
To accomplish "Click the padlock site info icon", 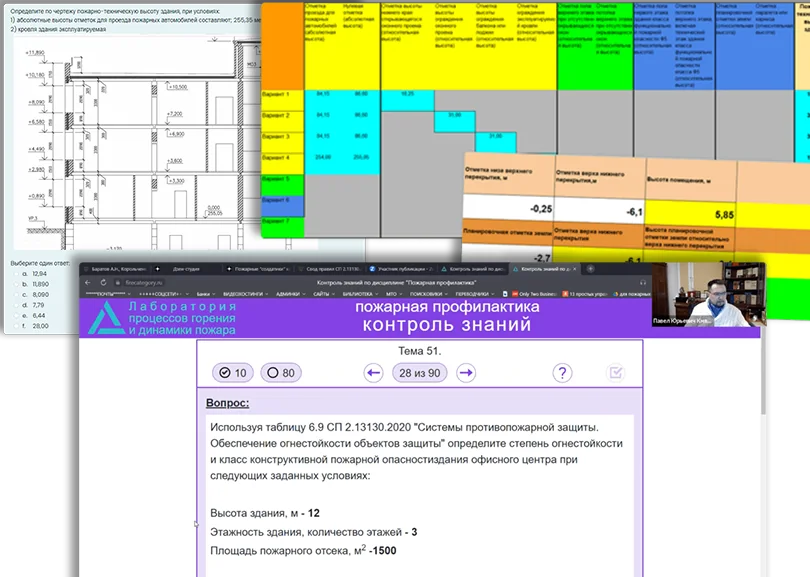I will click(118, 283).
